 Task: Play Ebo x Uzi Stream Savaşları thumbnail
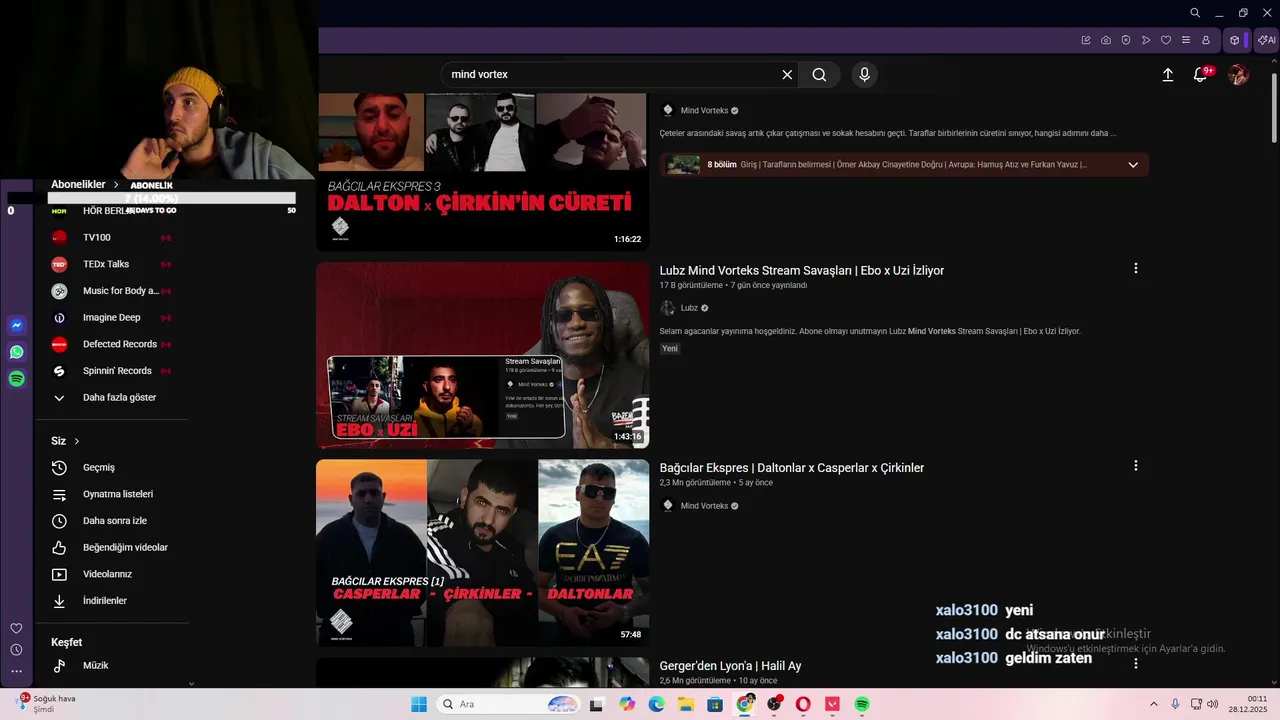pos(483,355)
